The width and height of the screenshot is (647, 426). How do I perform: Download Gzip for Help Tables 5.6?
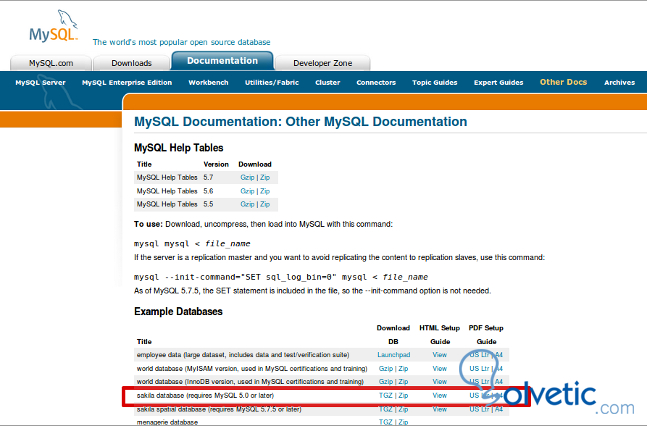247,191
